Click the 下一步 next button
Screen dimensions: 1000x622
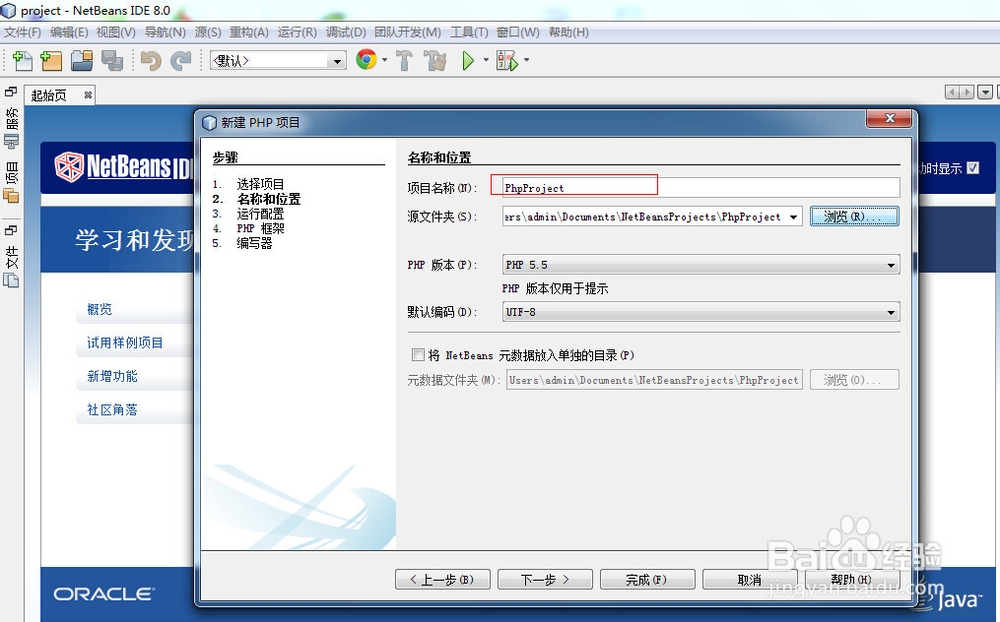pyautogui.click(x=545, y=579)
